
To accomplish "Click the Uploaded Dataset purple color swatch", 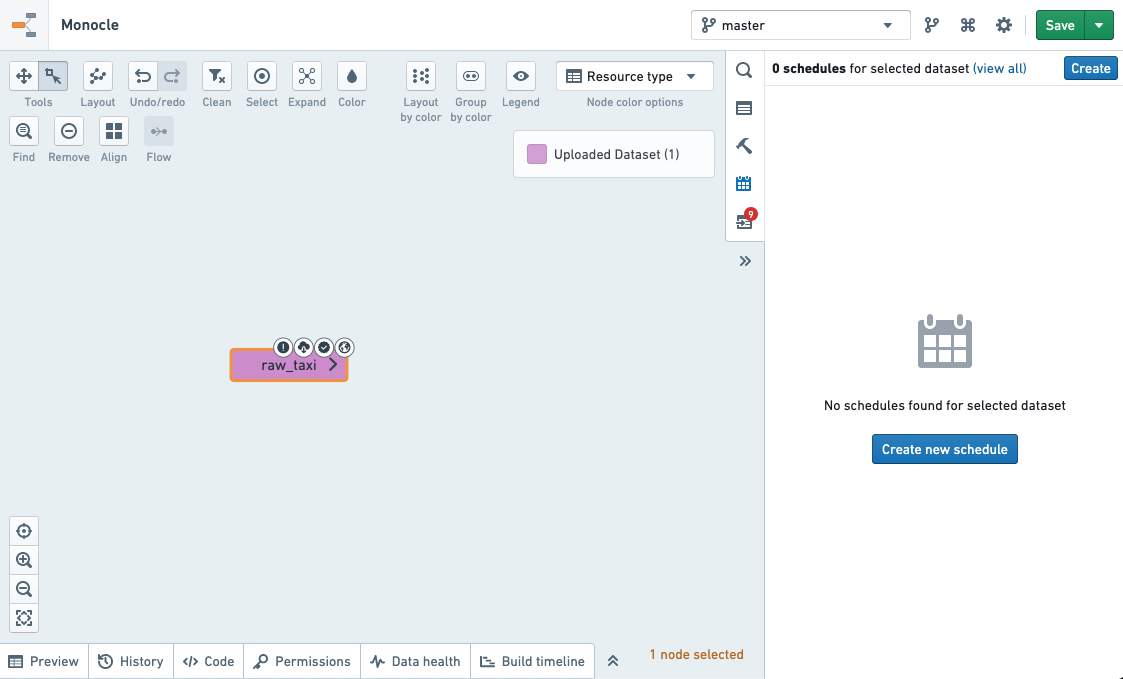I will click(537, 154).
